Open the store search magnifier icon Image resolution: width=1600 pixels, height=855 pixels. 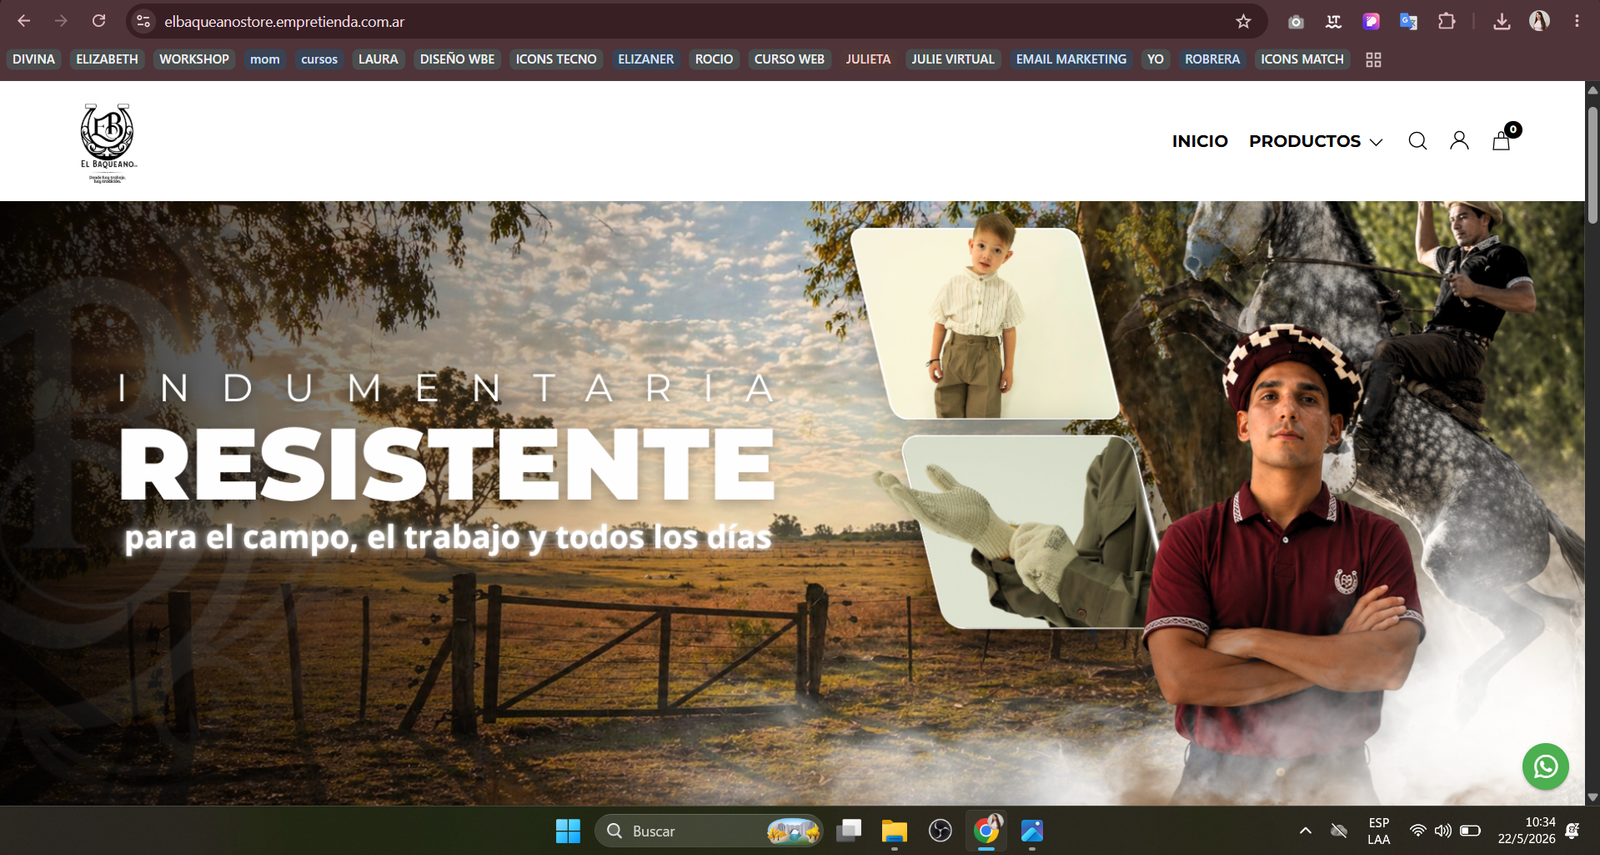click(x=1417, y=141)
